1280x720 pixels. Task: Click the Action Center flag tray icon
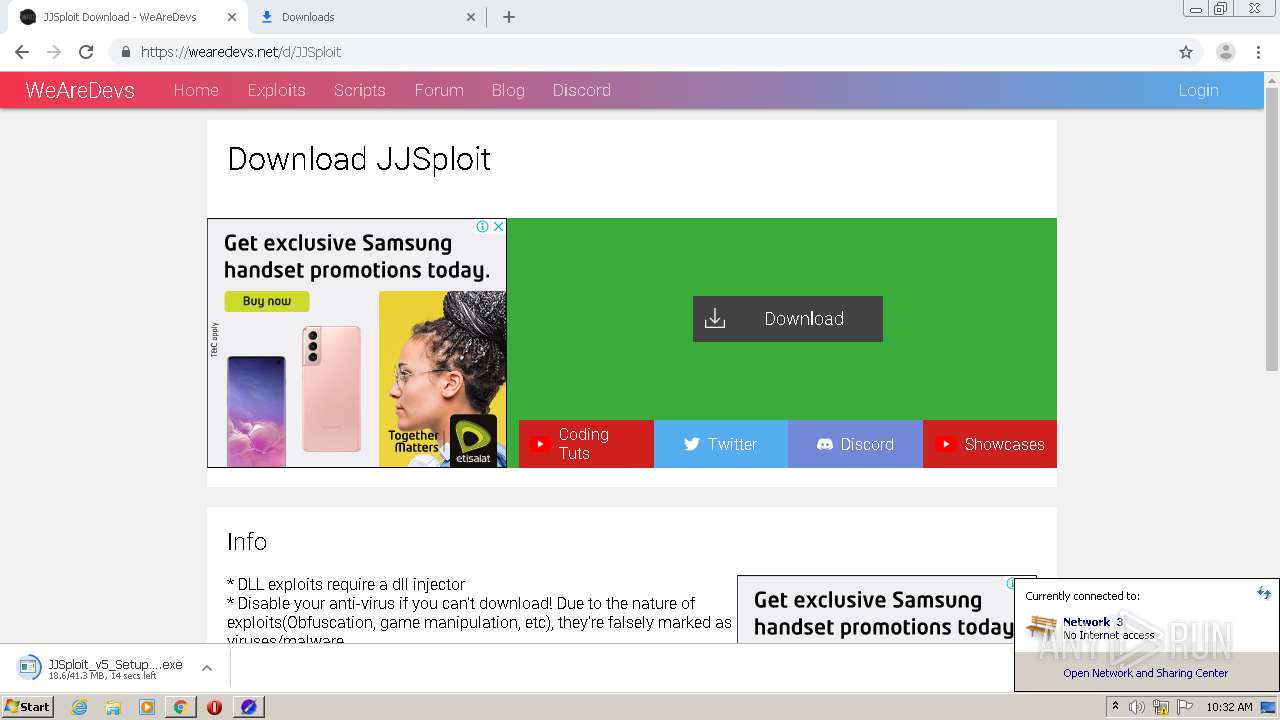click(1185, 707)
